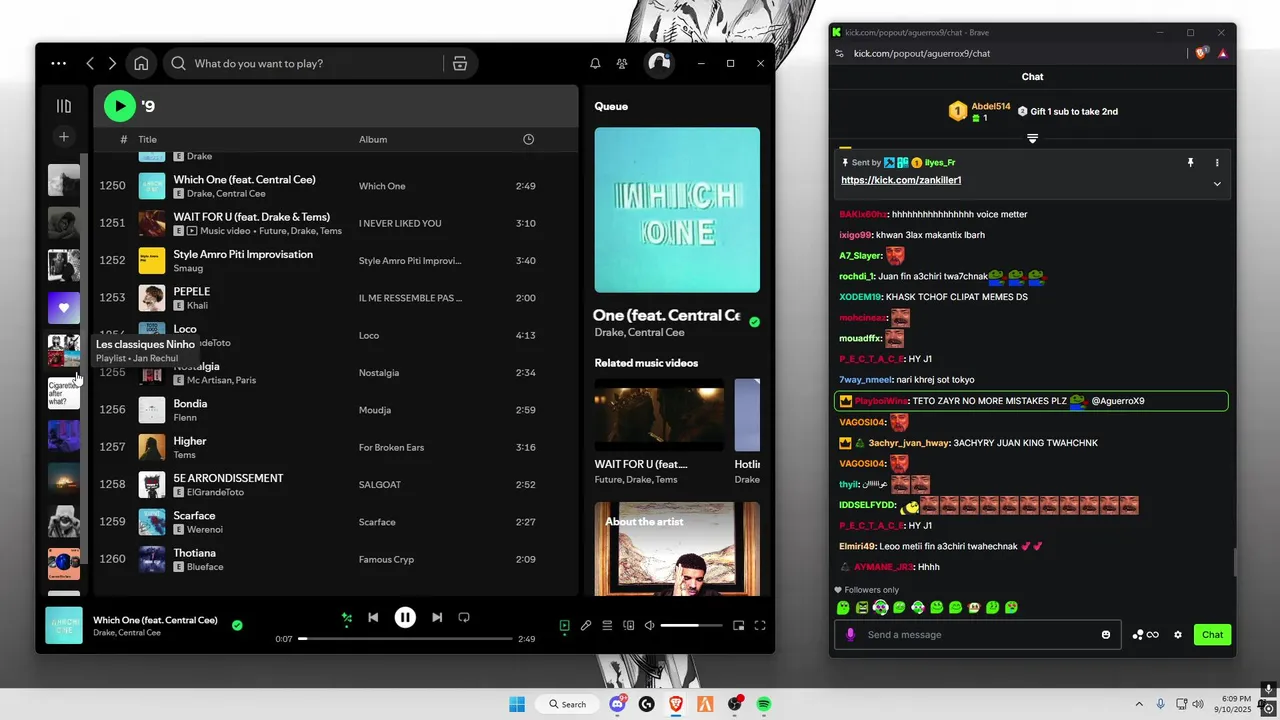Go to previous track in Spotify

click(373, 618)
